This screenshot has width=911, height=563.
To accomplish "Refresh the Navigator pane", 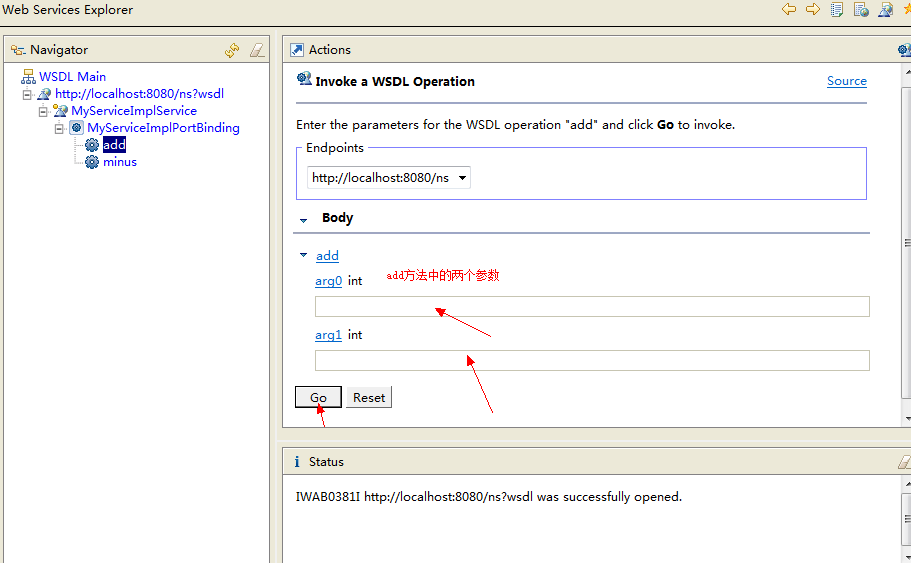I will point(232,51).
